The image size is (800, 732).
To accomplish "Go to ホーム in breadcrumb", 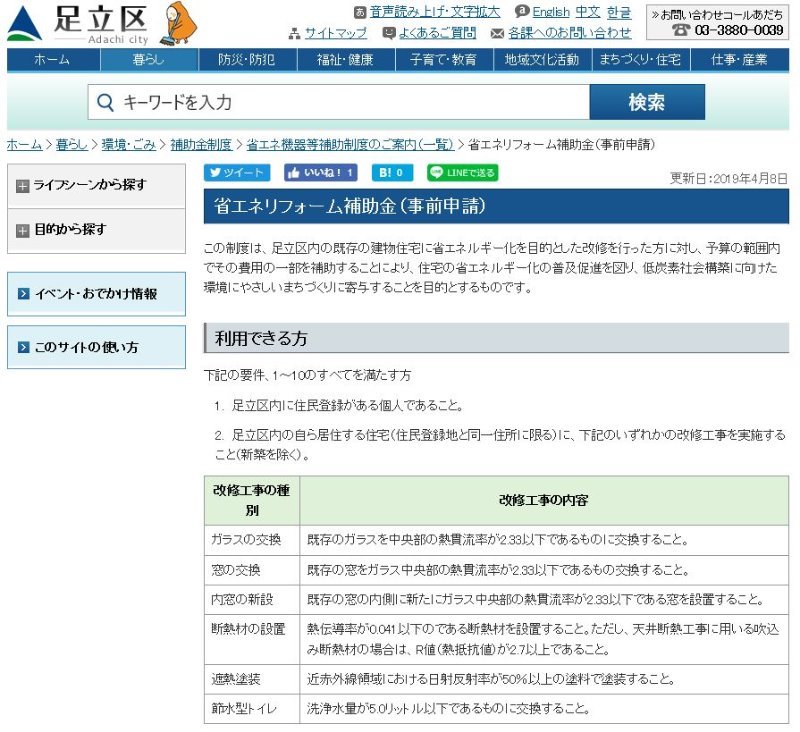I will (x=24, y=145).
